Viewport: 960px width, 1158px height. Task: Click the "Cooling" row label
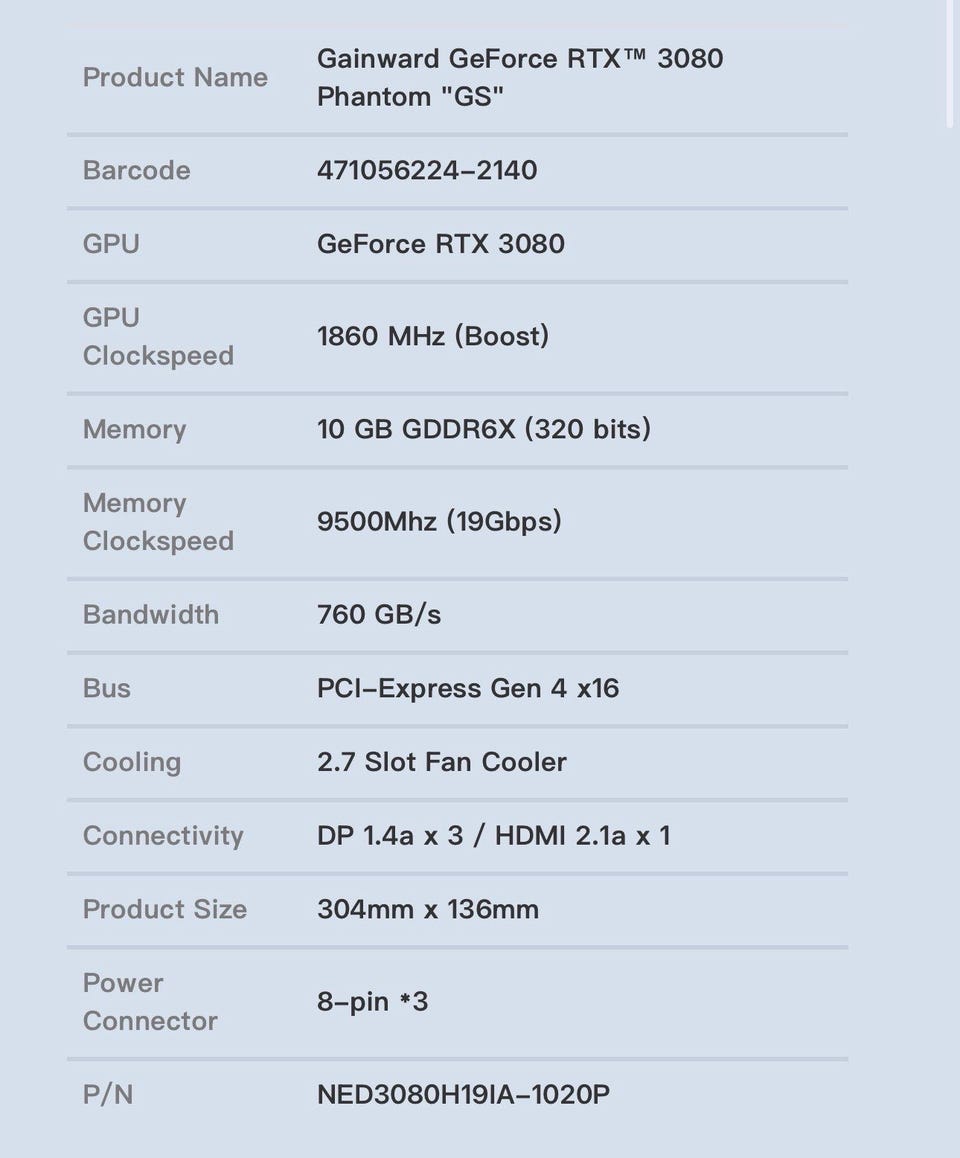click(132, 762)
